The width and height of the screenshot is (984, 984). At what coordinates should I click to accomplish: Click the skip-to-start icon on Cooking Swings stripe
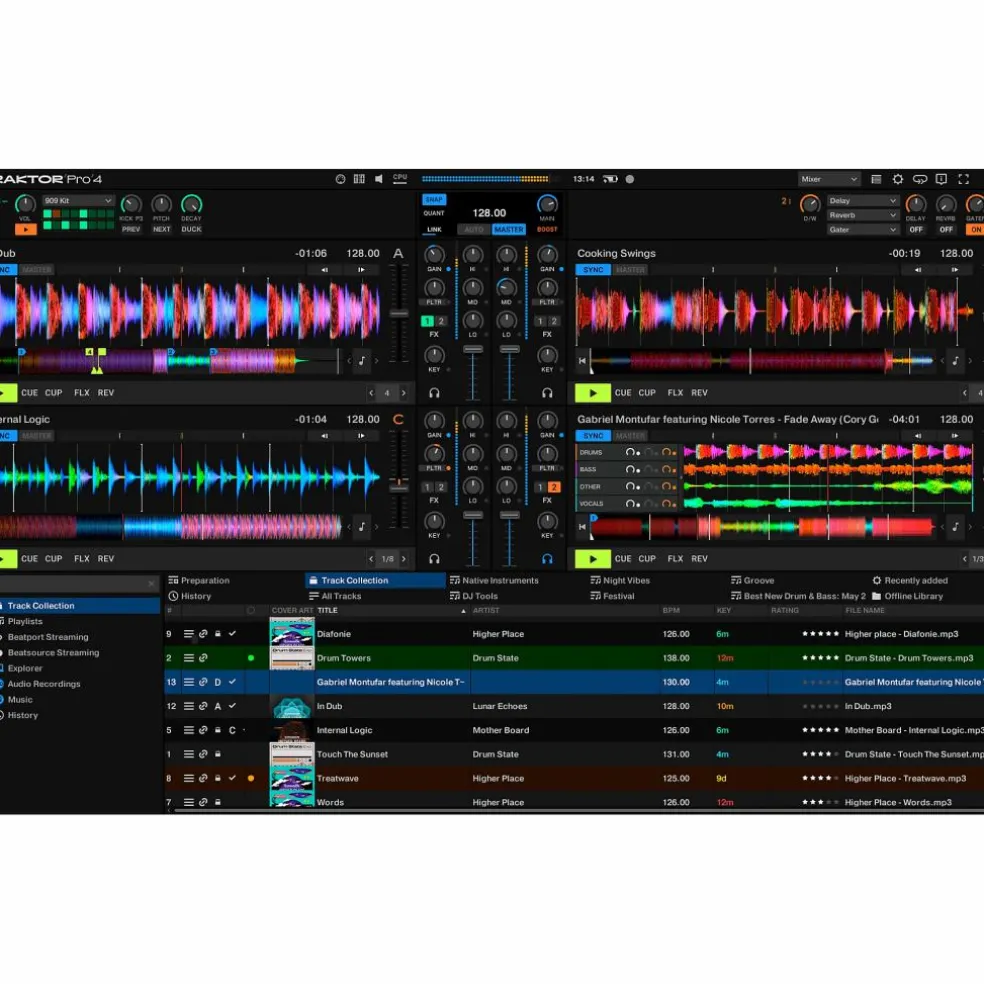coord(582,361)
